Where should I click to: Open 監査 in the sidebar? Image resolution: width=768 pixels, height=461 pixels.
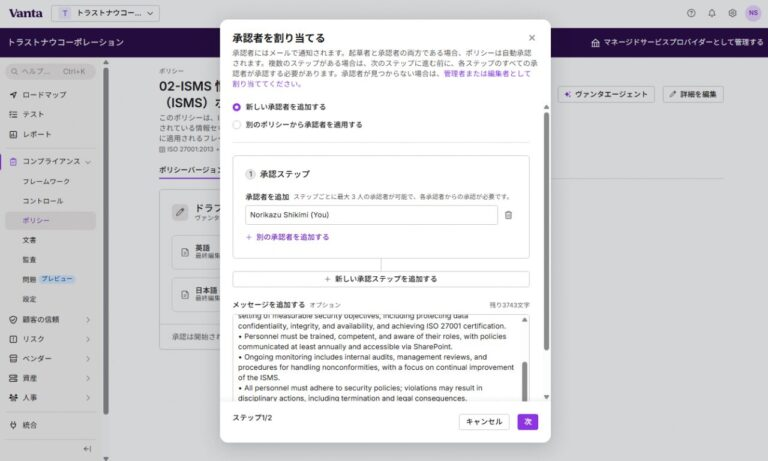pyautogui.click(x=29, y=260)
